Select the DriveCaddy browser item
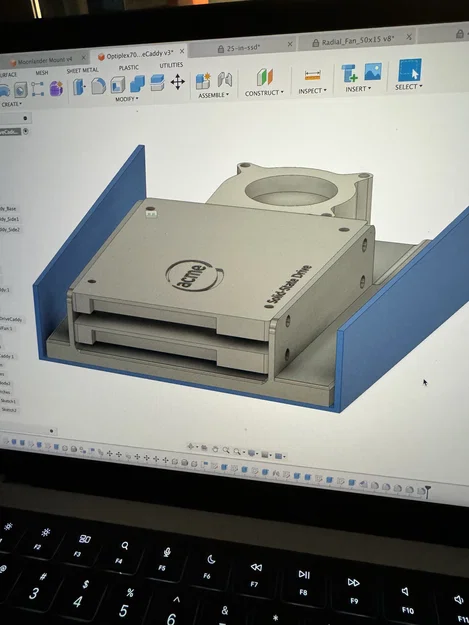The image size is (469, 625). tap(11, 320)
